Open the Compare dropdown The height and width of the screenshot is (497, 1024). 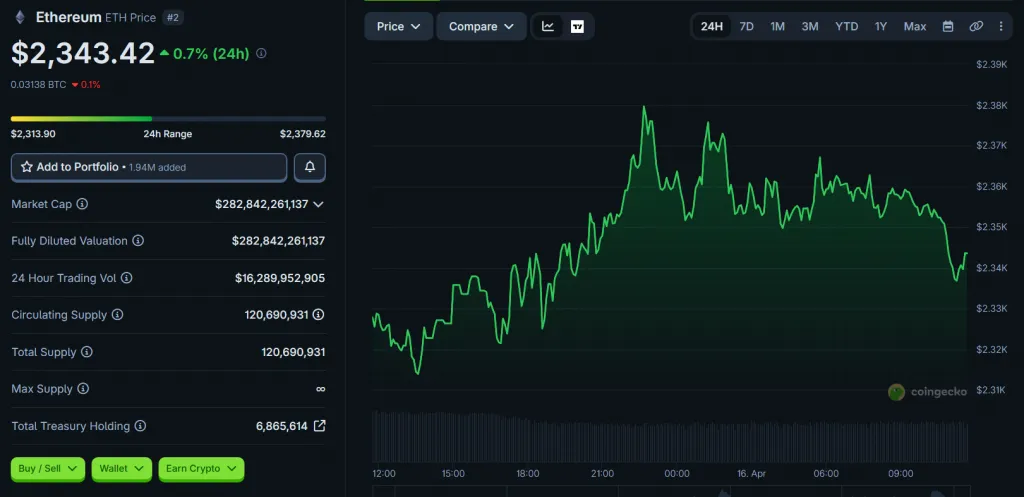tap(481, 26)
